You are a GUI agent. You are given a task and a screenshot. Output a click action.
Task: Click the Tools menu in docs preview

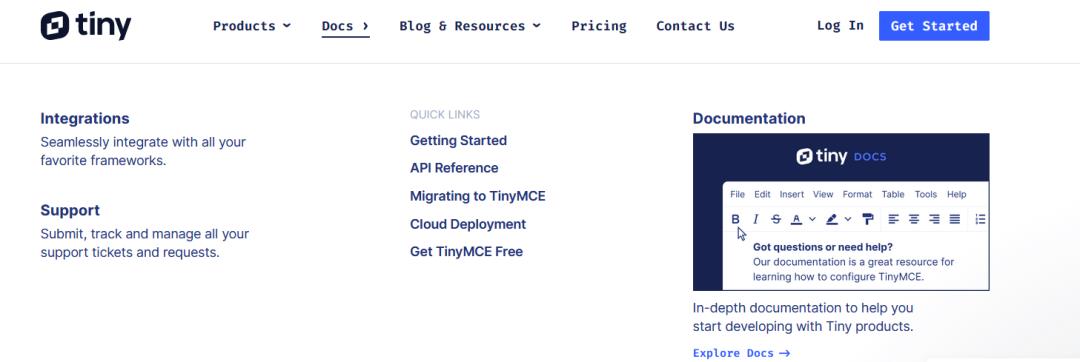pos(926,195)
